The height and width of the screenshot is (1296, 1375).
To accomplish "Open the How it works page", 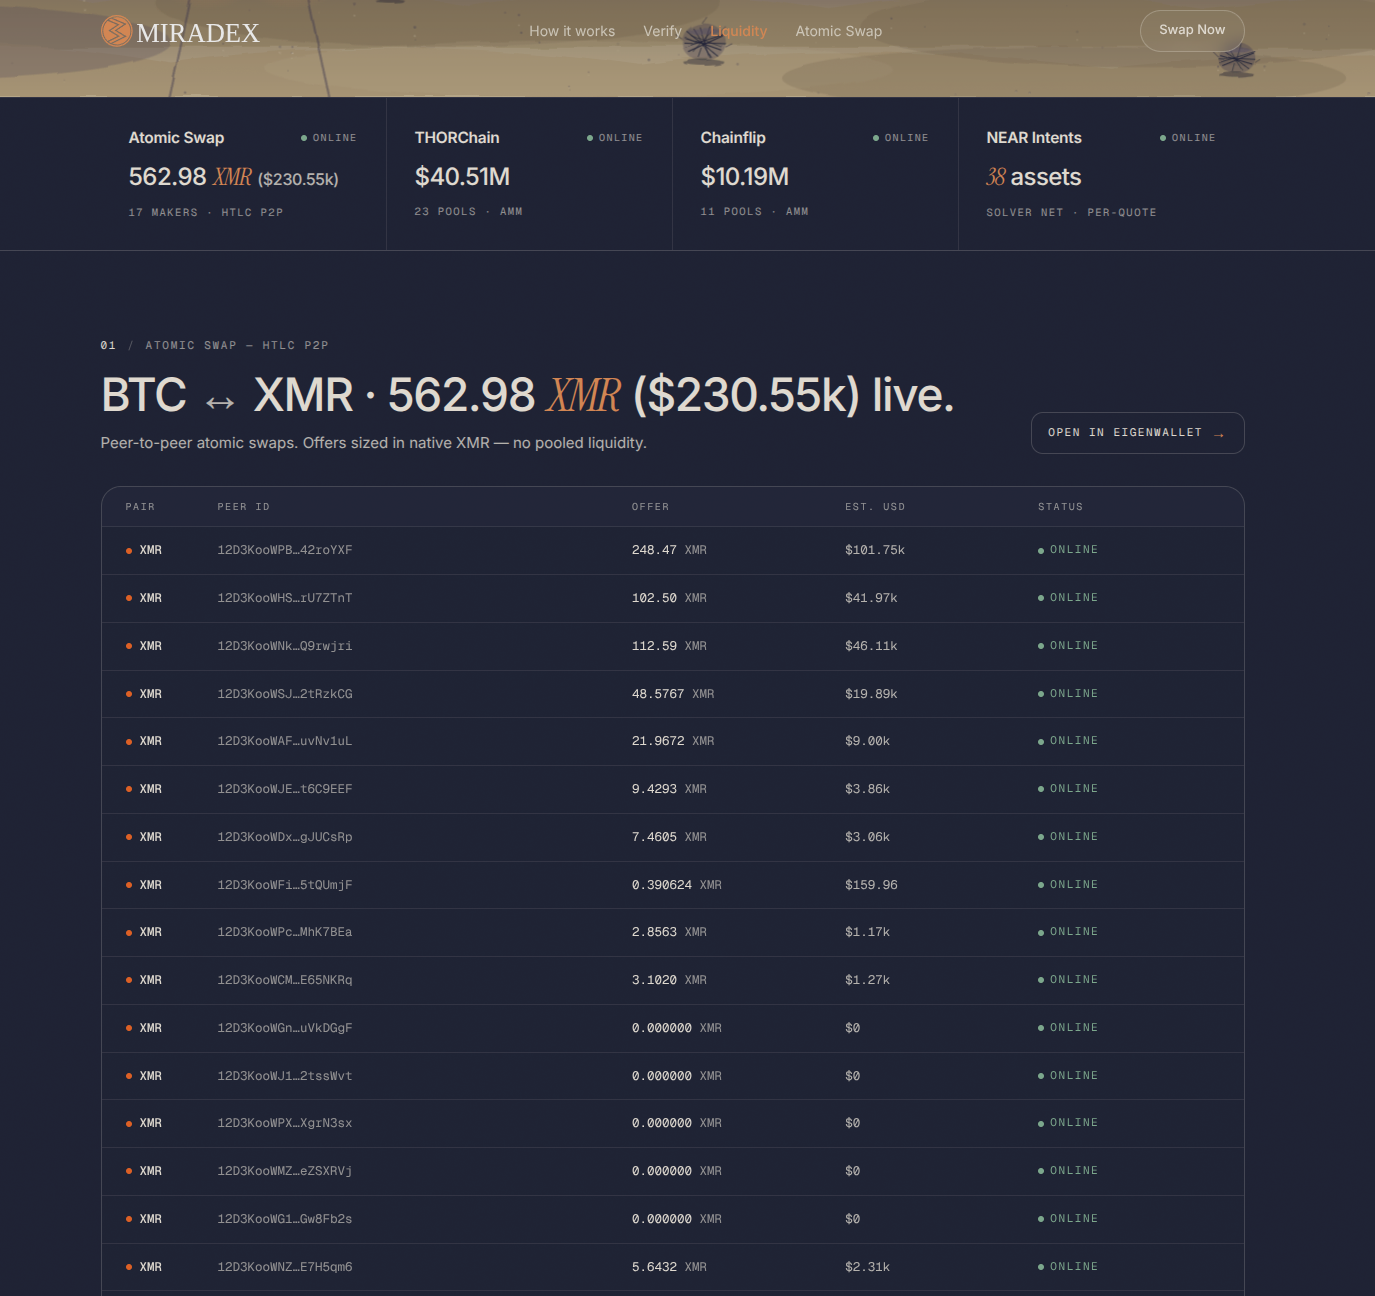I will [x=572, y=31].
